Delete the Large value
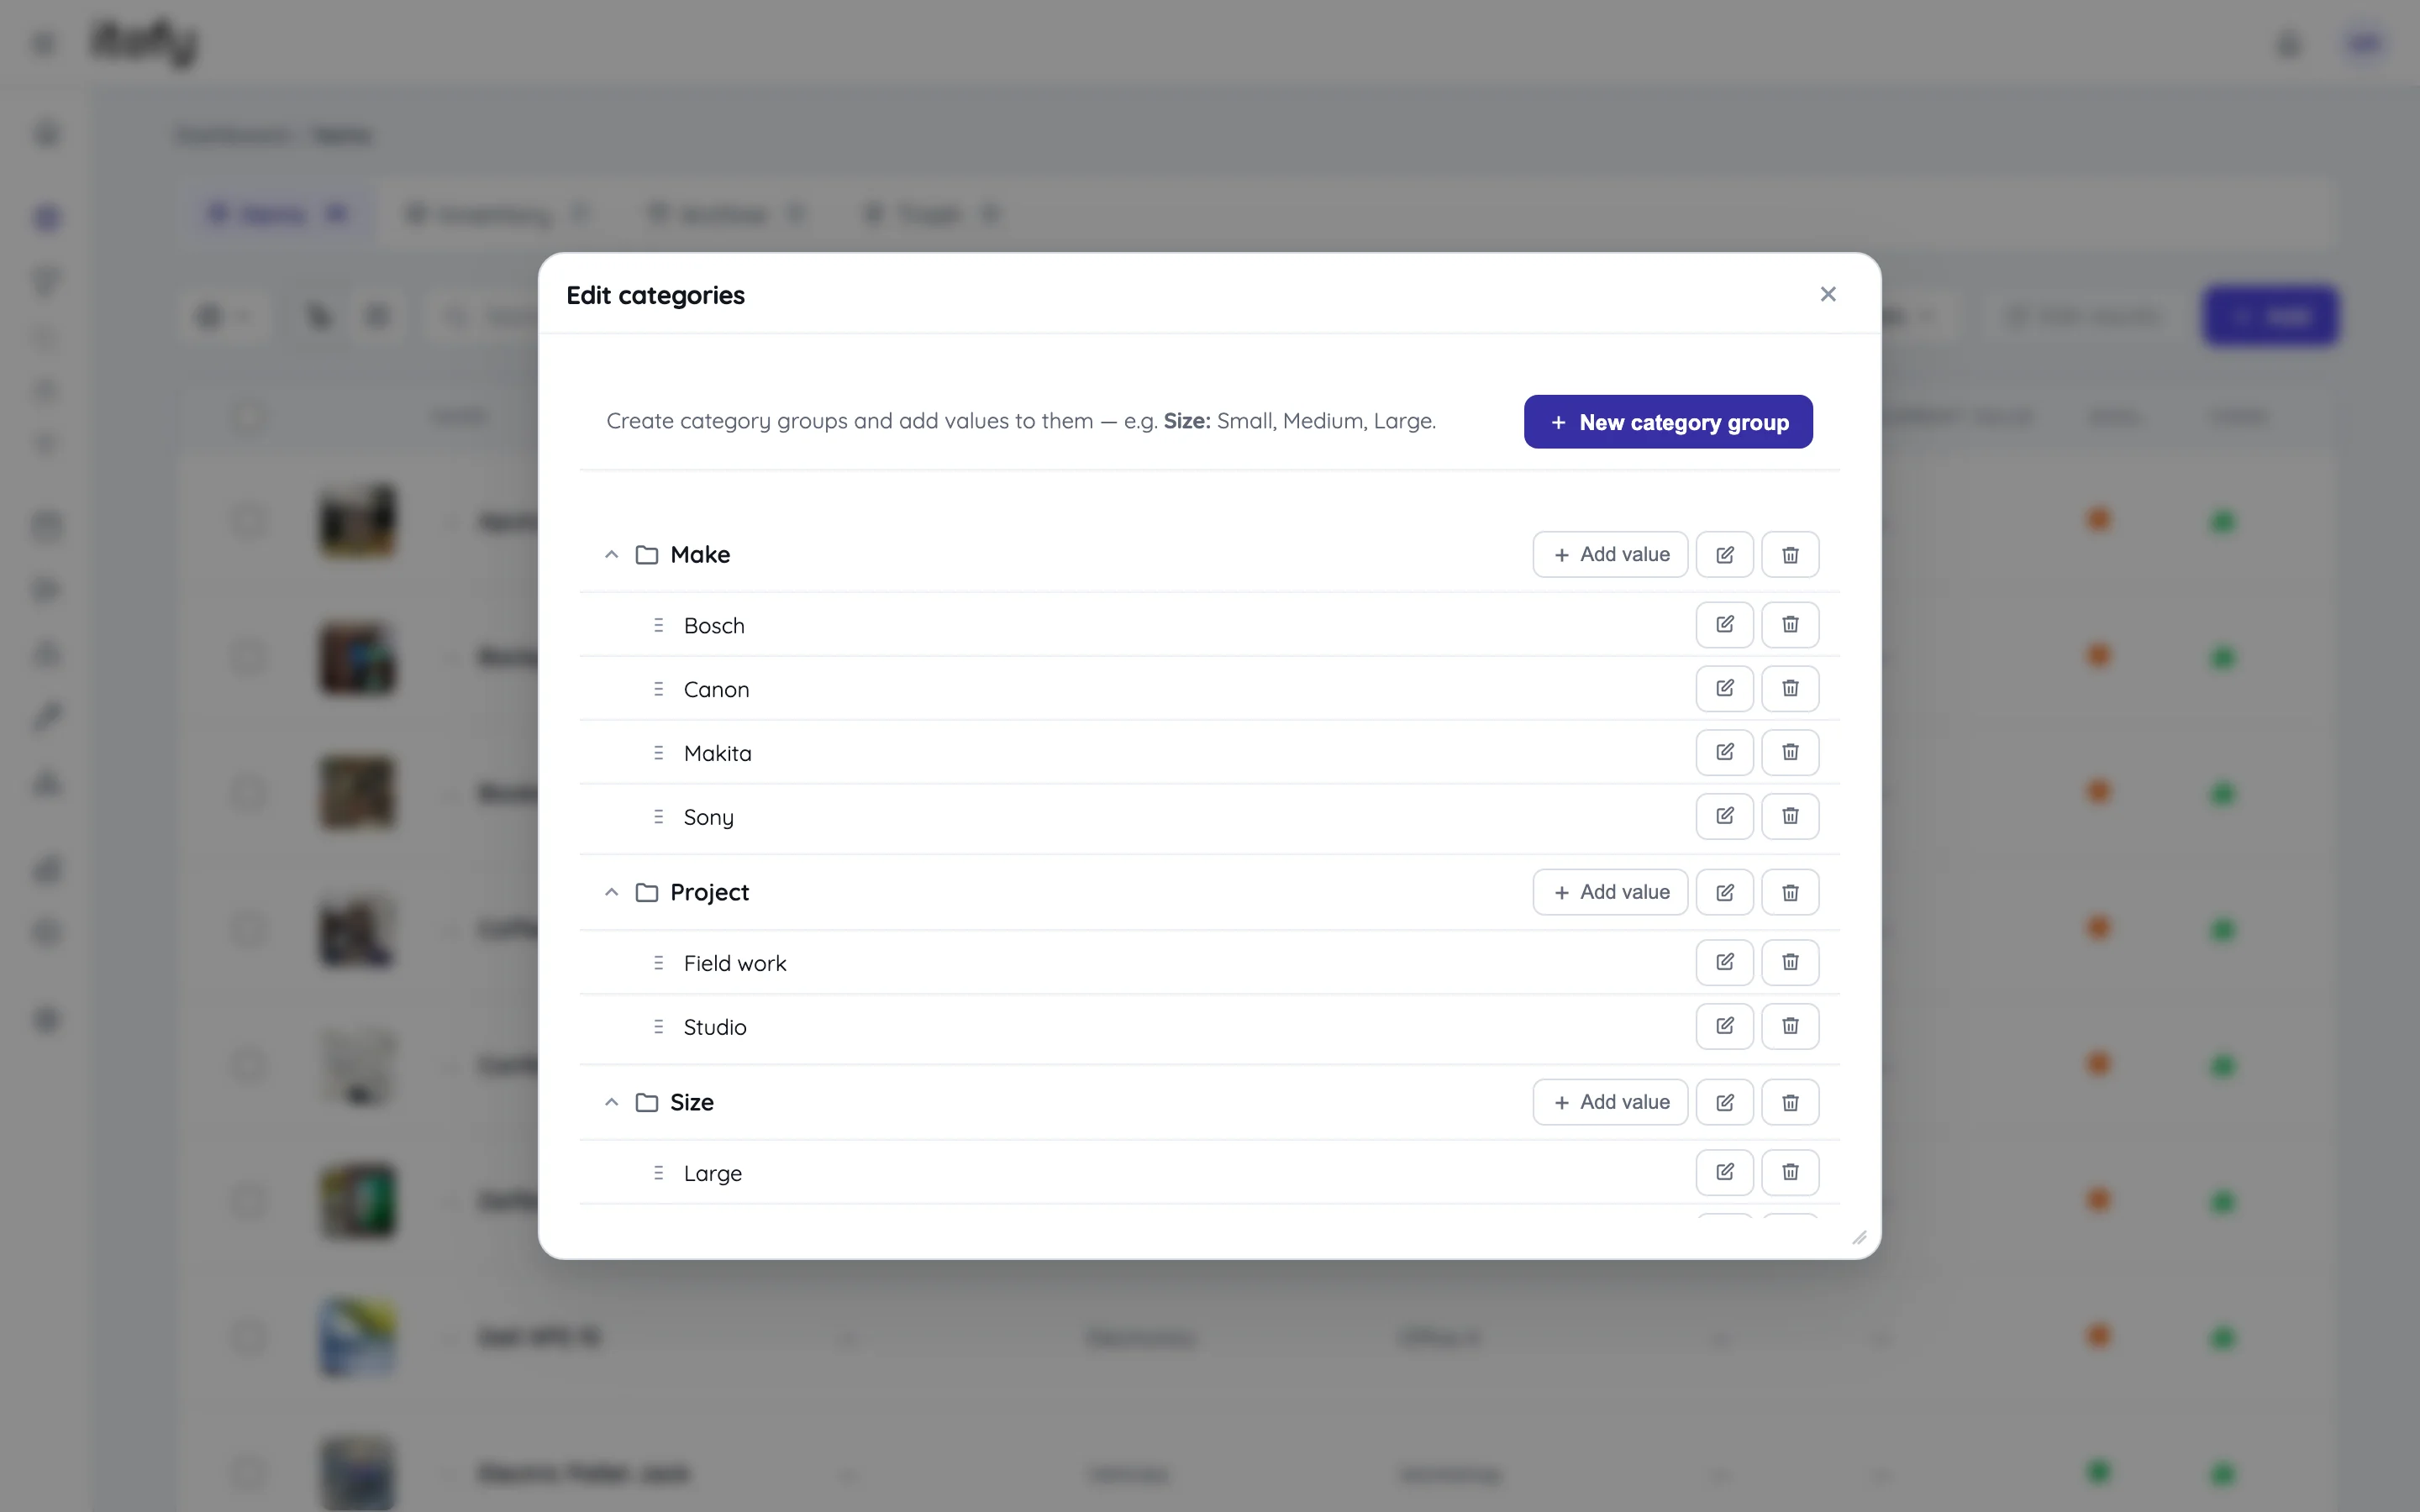The height and width of the screenshot is (1512, 2420). [x=1790, y=1173]
